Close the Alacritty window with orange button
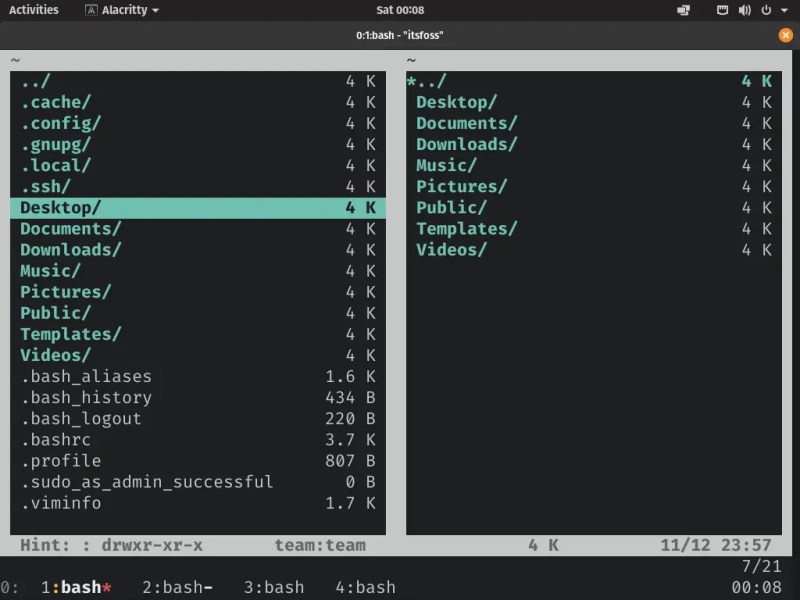The image size is (800, 600). (785, 35)
